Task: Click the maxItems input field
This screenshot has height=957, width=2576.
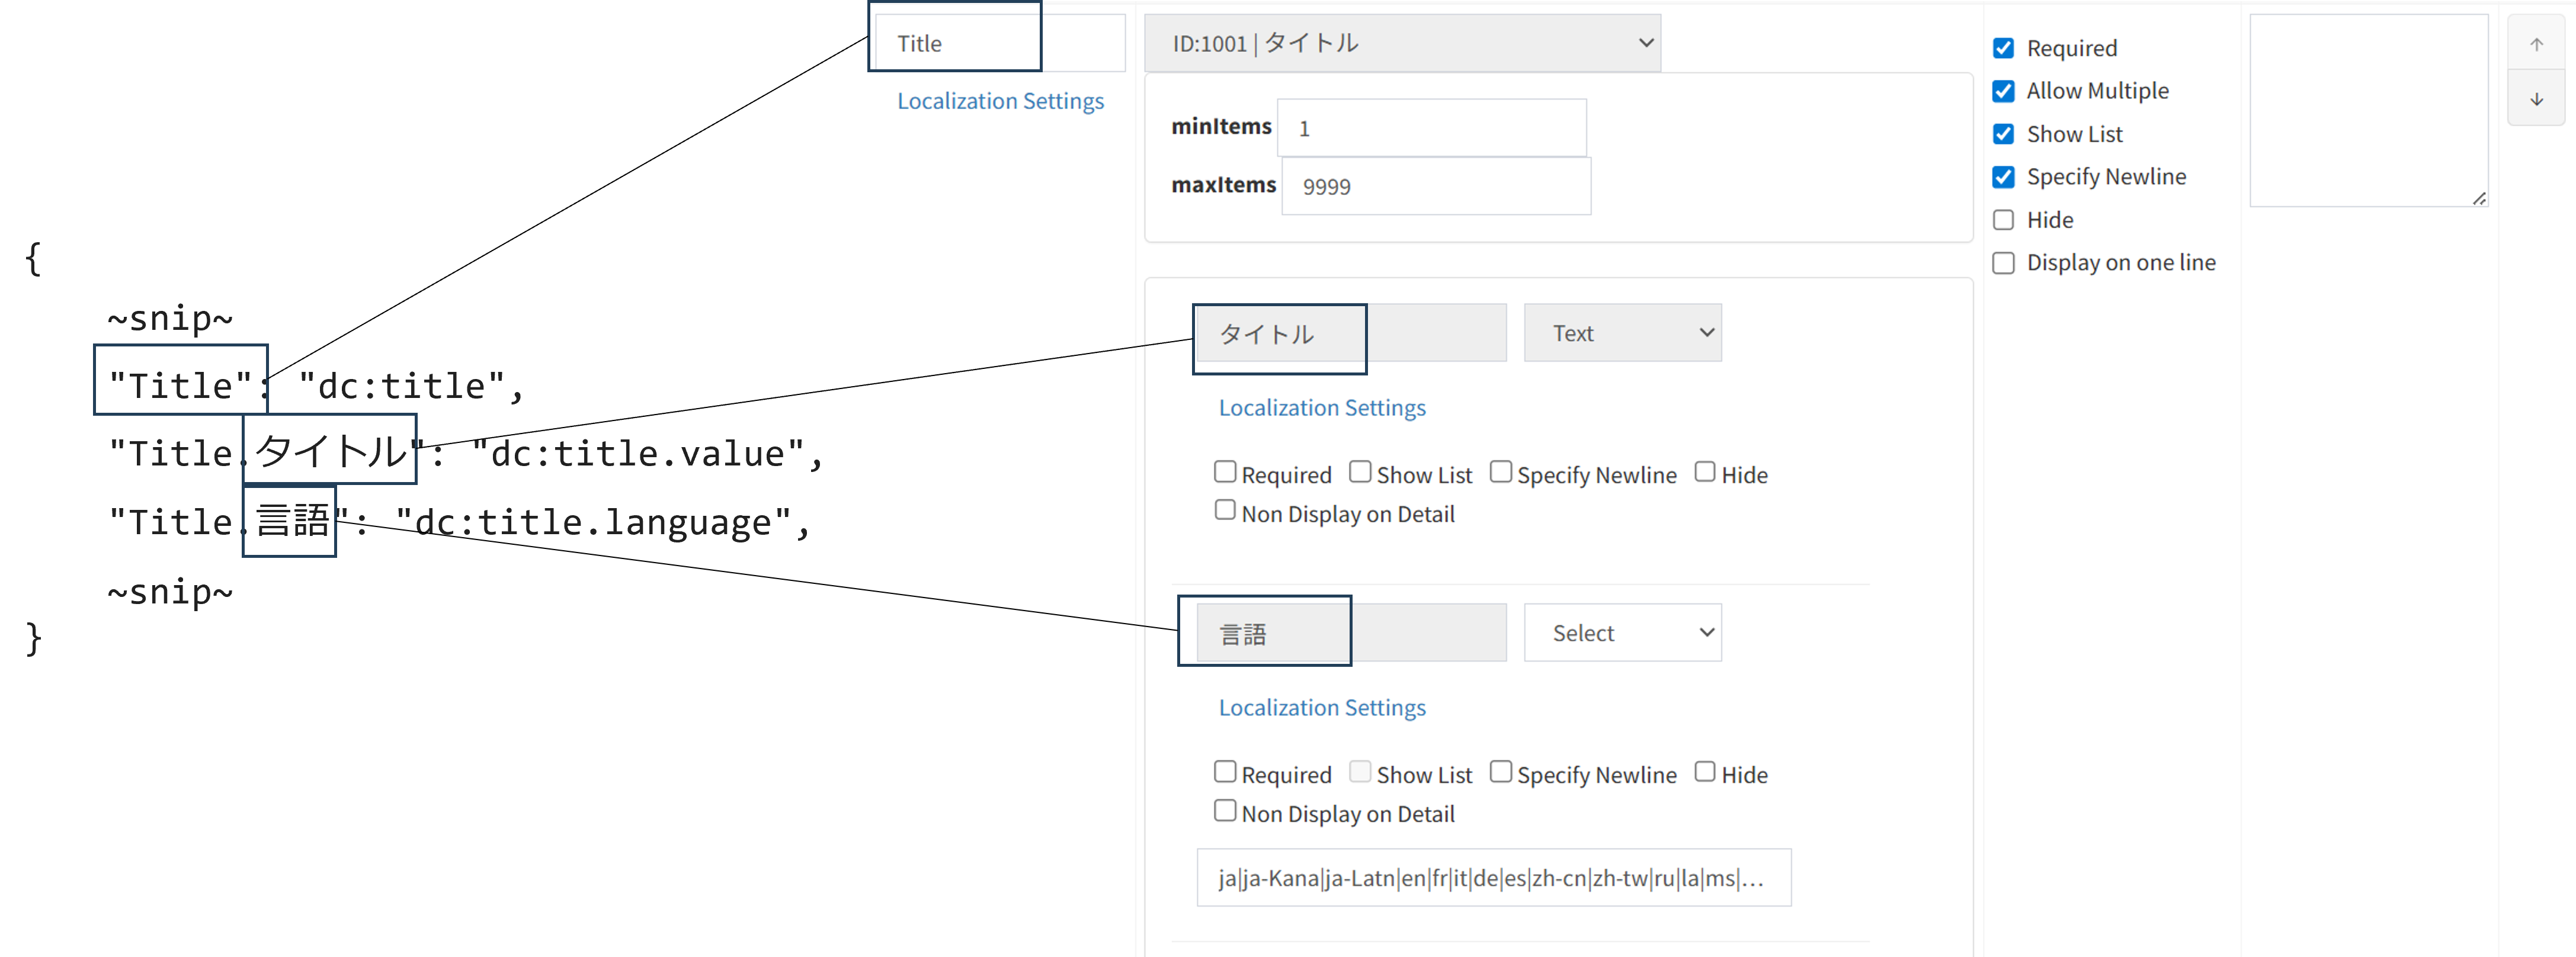Action: click(1436, 186)
